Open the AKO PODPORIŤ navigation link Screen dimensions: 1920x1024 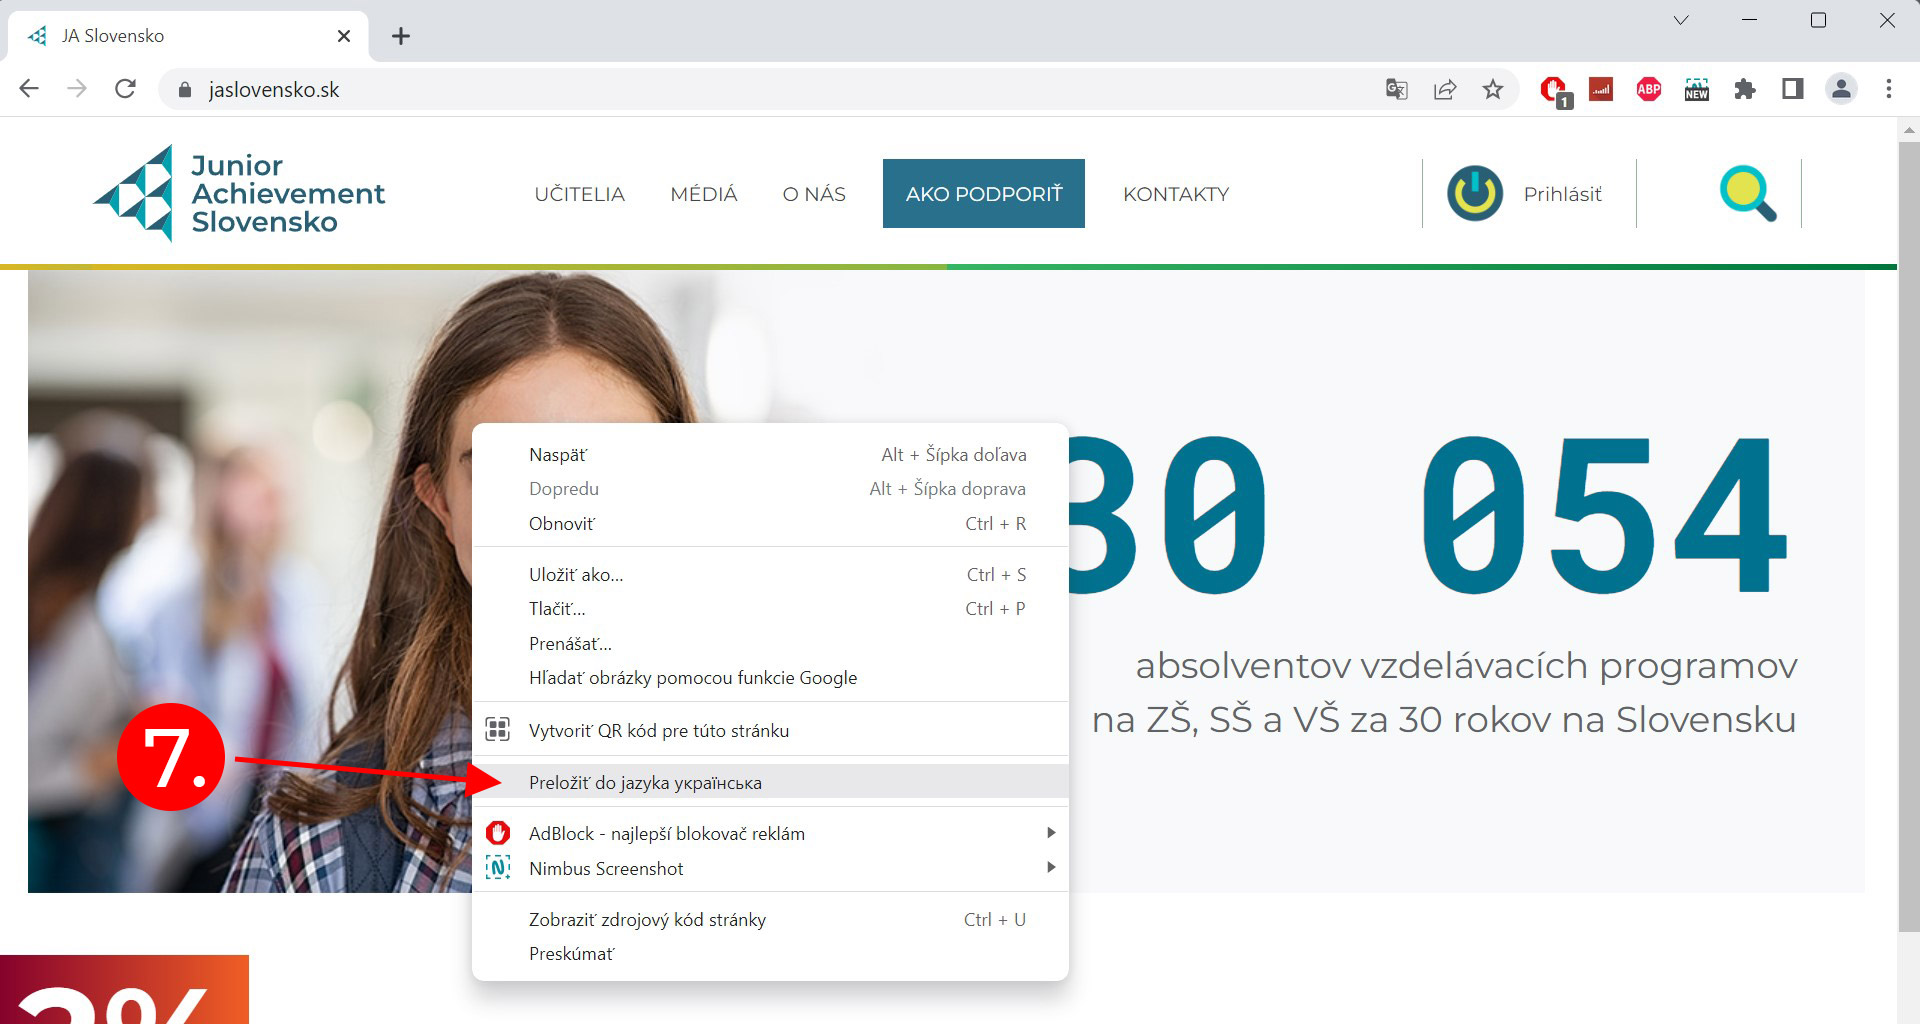[983, 193]
